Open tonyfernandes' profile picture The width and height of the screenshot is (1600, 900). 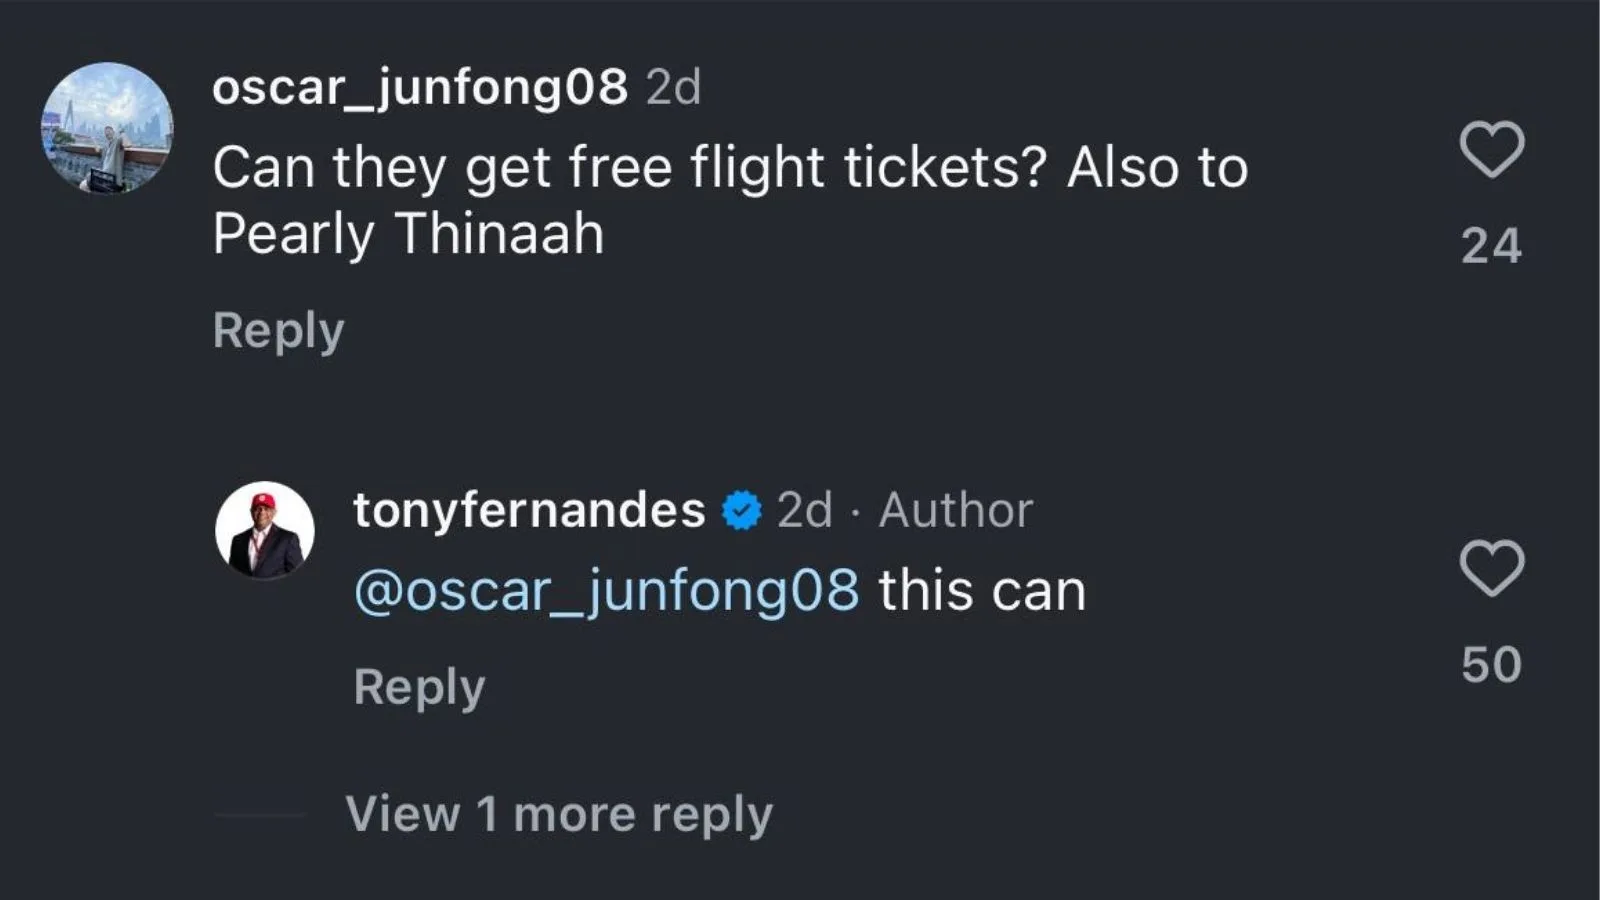pyautogui.click(x=265, y=531)
